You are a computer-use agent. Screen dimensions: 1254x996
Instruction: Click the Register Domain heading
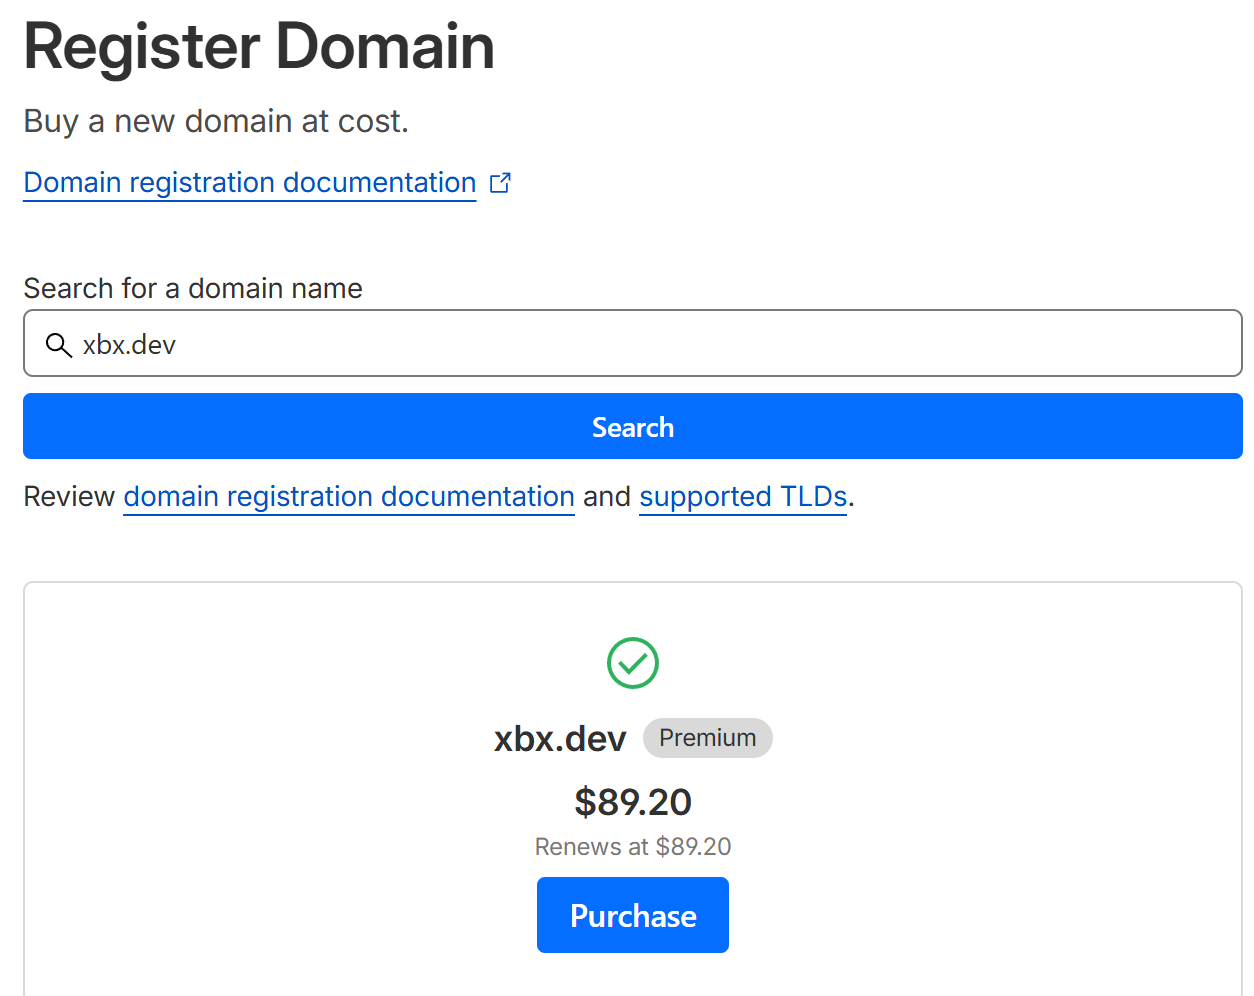point(259,45)
